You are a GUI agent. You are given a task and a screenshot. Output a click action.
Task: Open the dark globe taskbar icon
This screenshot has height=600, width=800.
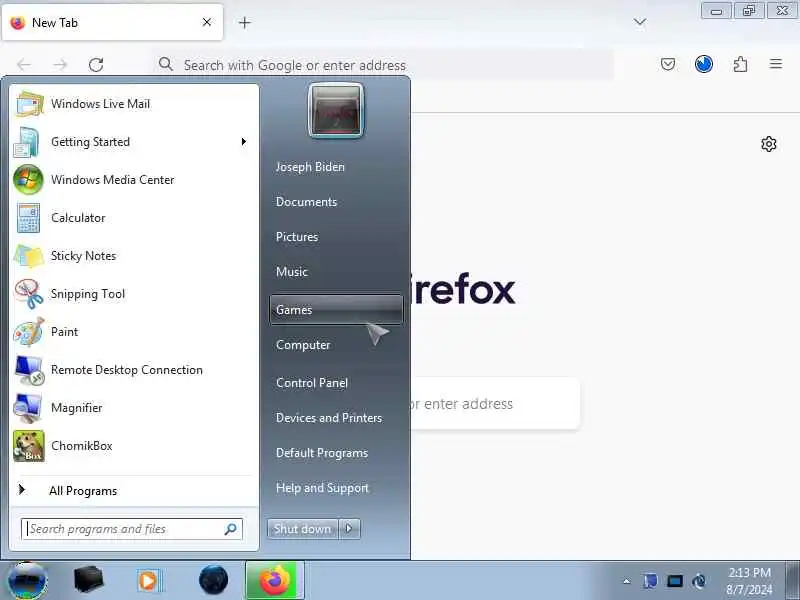213,580
